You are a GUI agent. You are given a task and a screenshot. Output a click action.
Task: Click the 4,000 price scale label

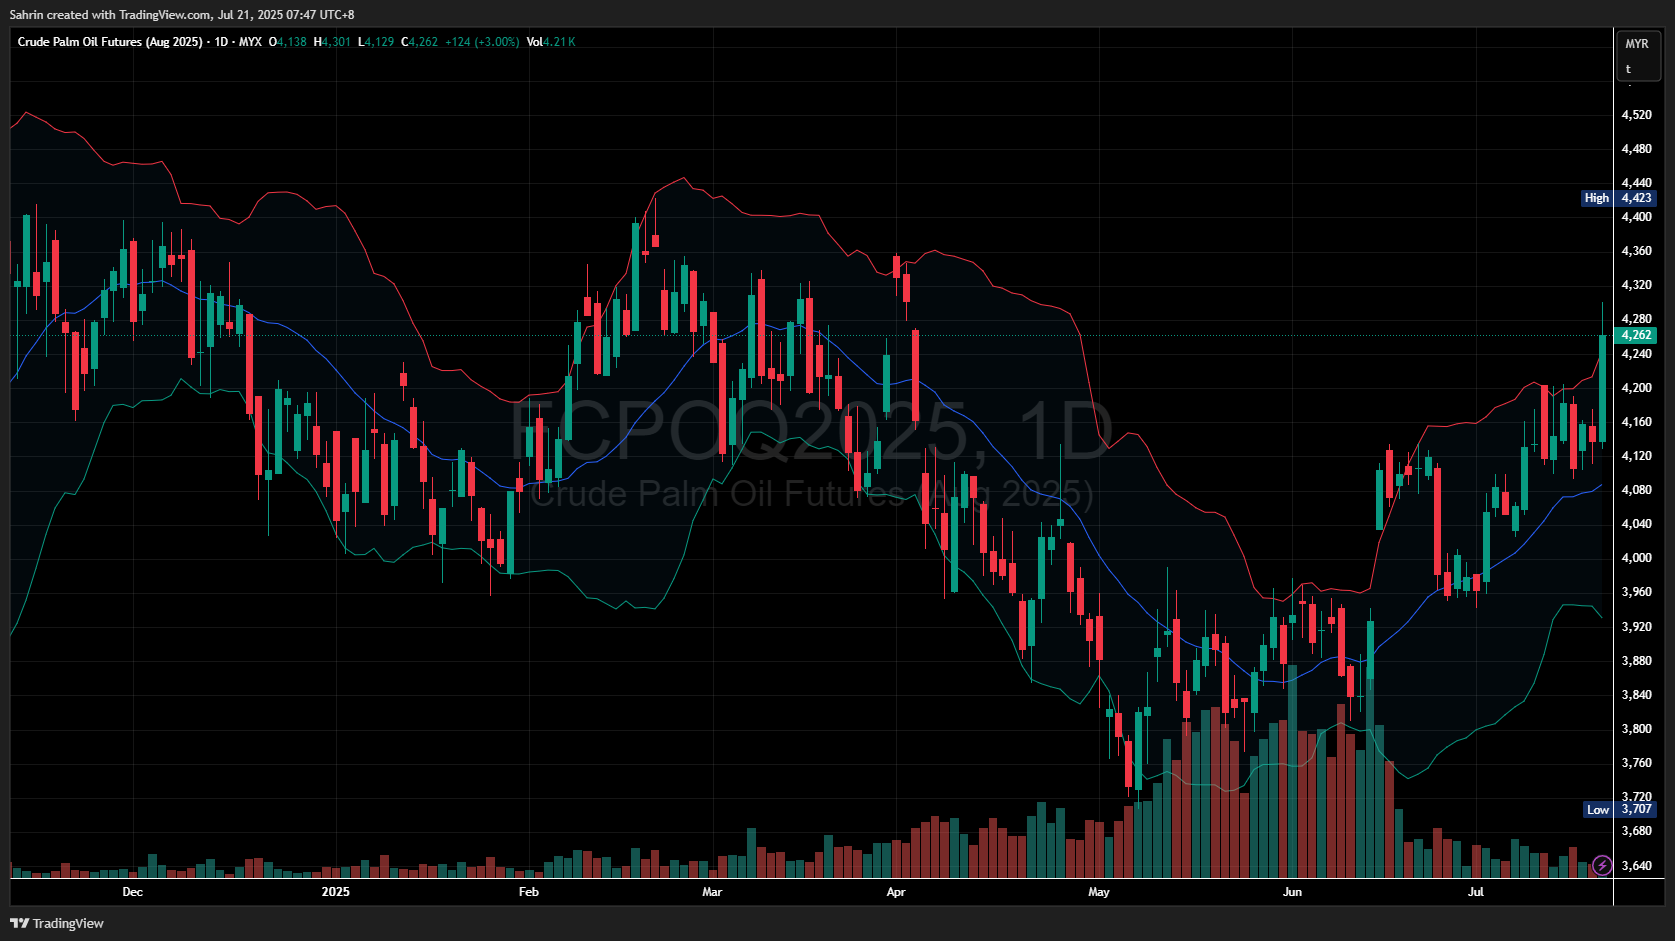coord(1637,558)
